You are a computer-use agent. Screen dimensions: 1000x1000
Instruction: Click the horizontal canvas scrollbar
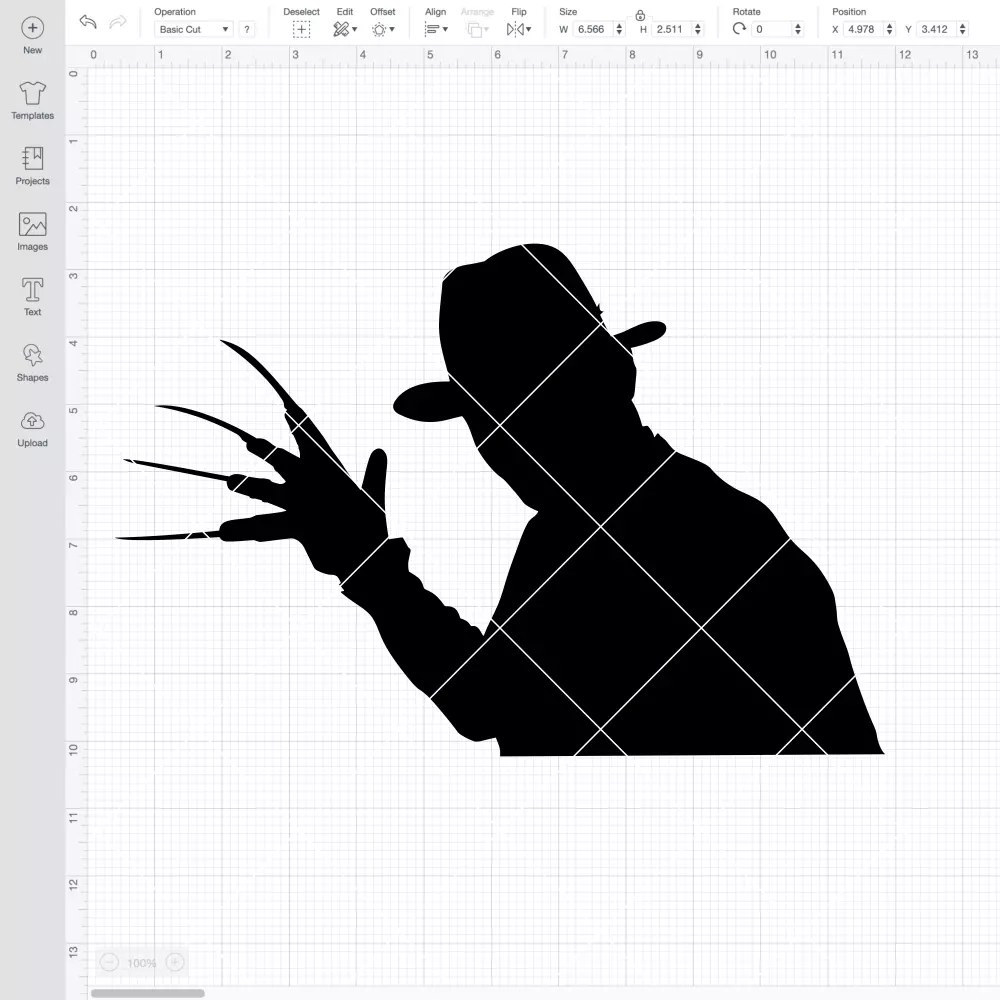[x=147, y=993]
